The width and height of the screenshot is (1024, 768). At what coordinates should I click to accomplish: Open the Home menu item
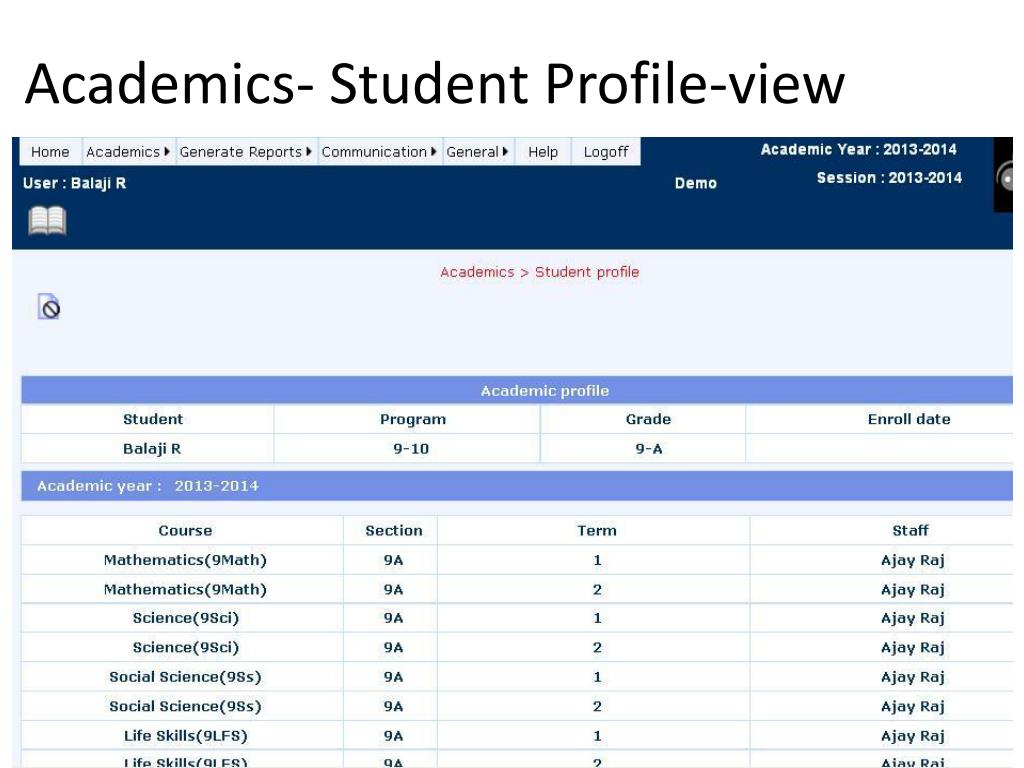(x=50, y=152)
